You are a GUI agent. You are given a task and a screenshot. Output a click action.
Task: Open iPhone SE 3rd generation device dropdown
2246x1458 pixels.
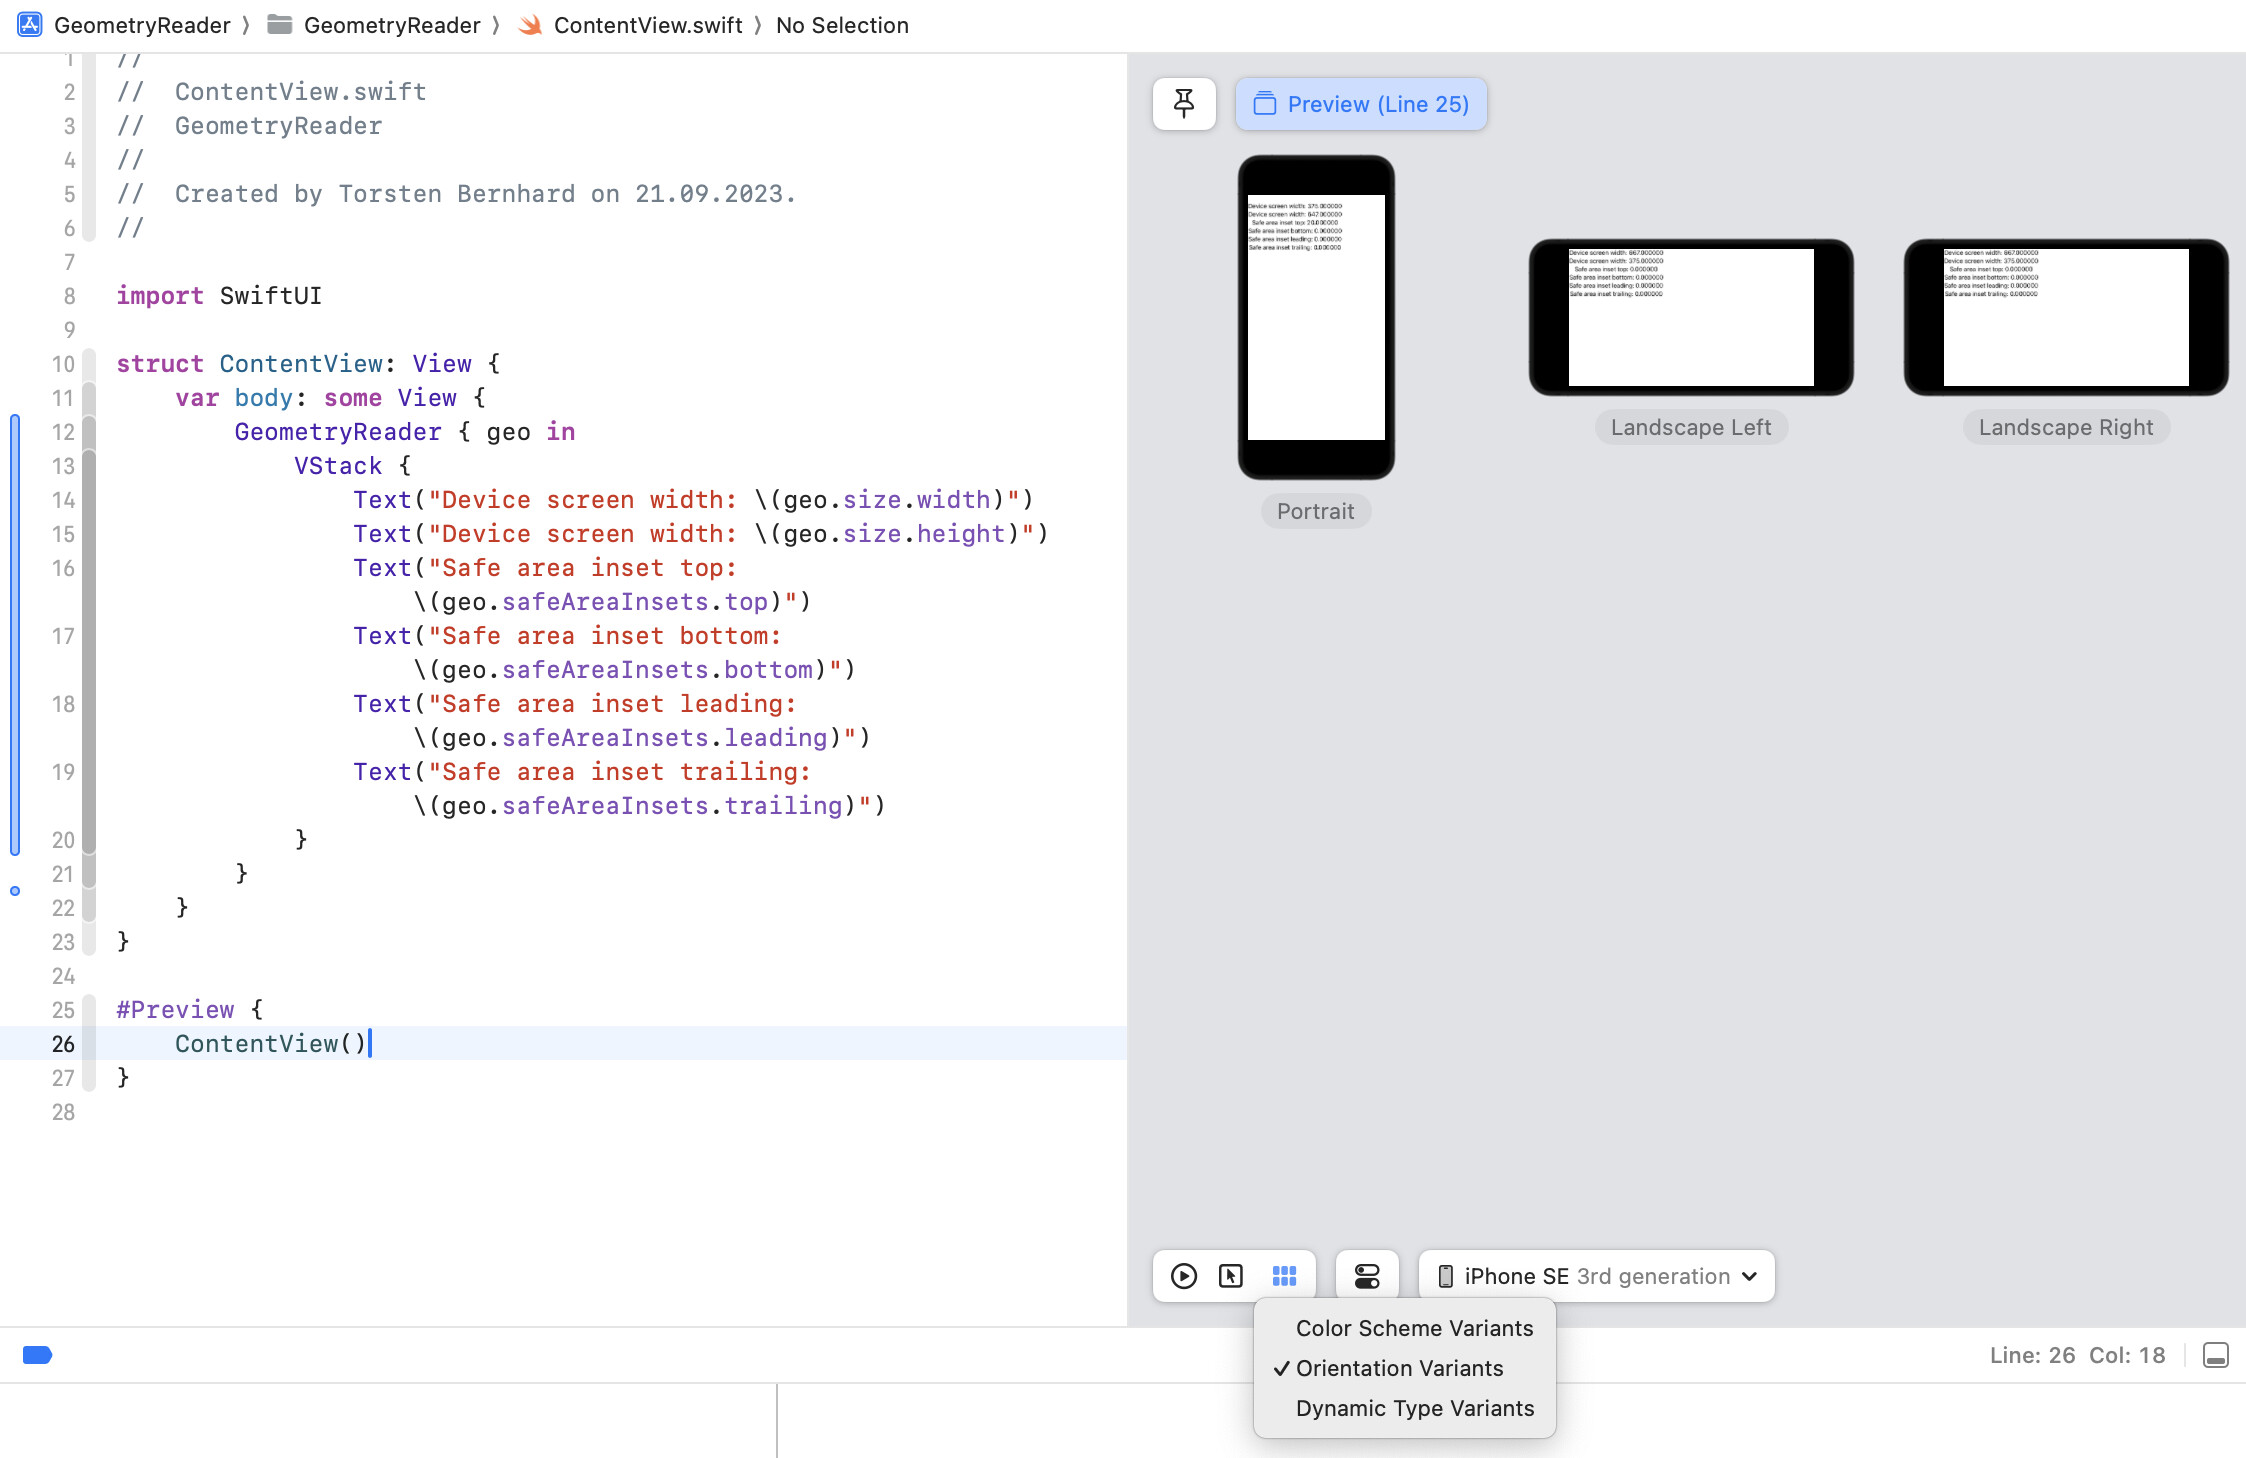[x=1597, y=1276]
